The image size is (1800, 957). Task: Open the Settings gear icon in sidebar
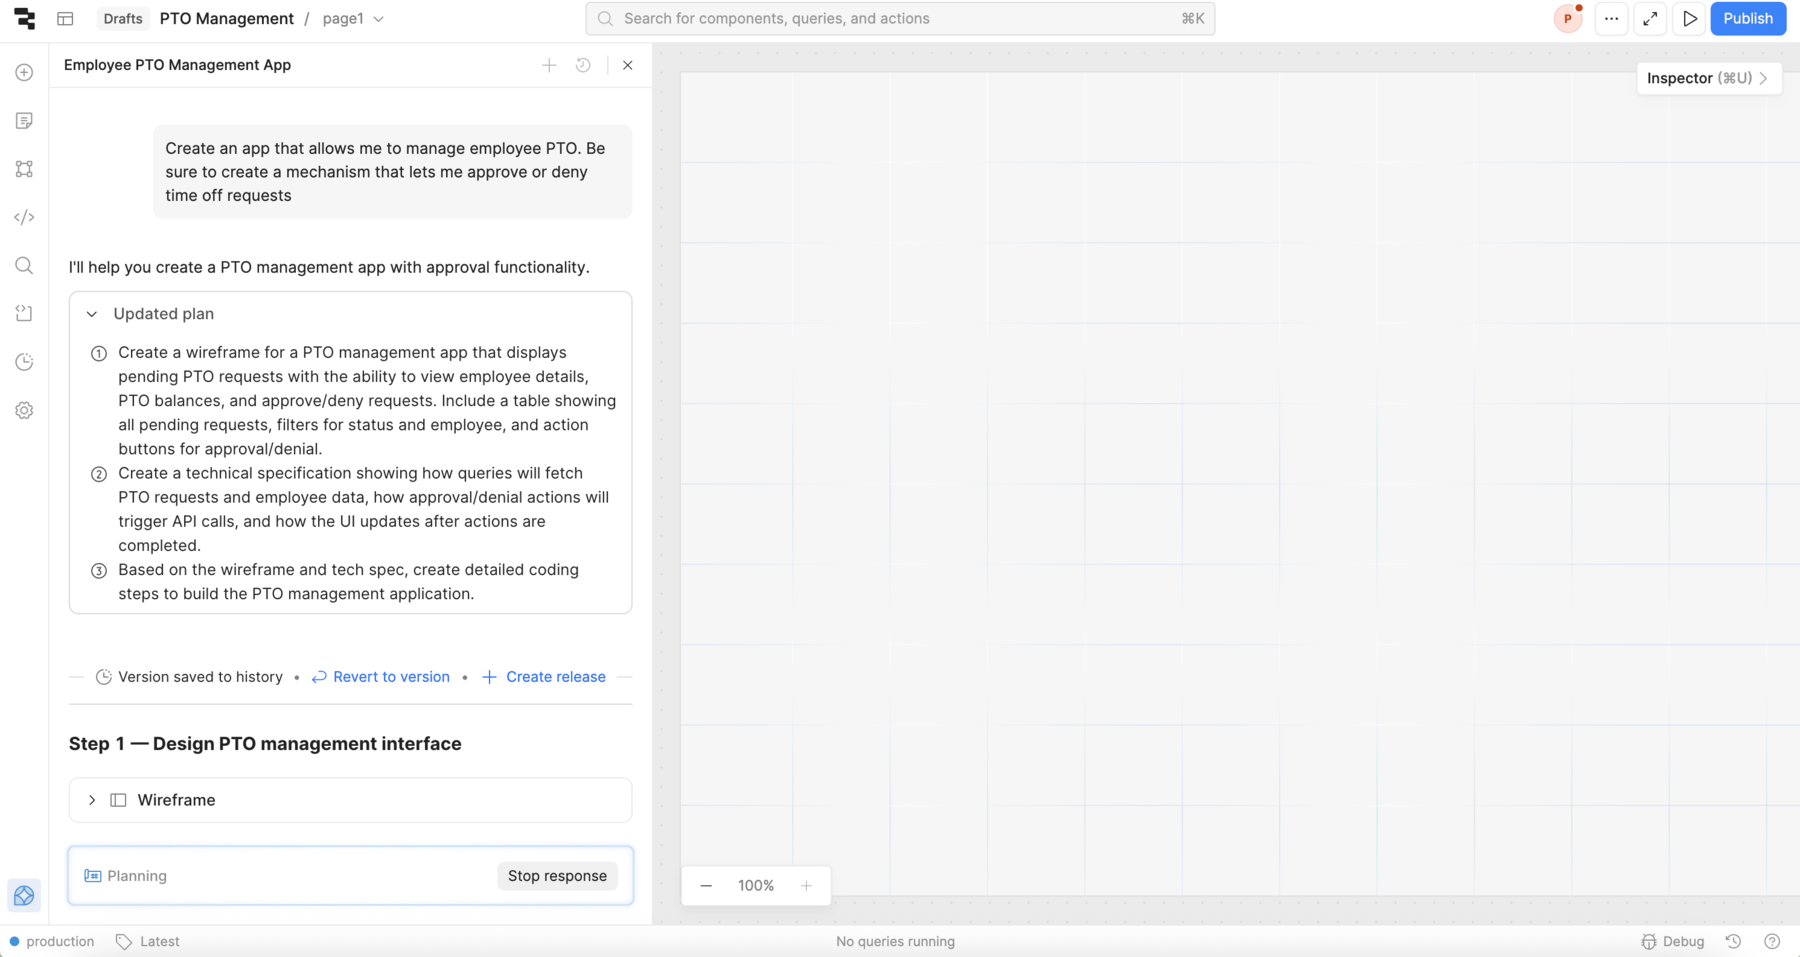(24, 410)
